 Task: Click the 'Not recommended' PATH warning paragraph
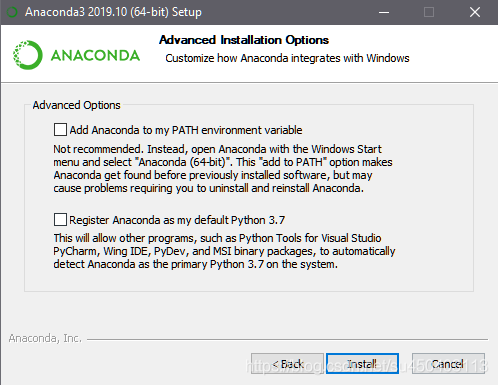(223, 169)
